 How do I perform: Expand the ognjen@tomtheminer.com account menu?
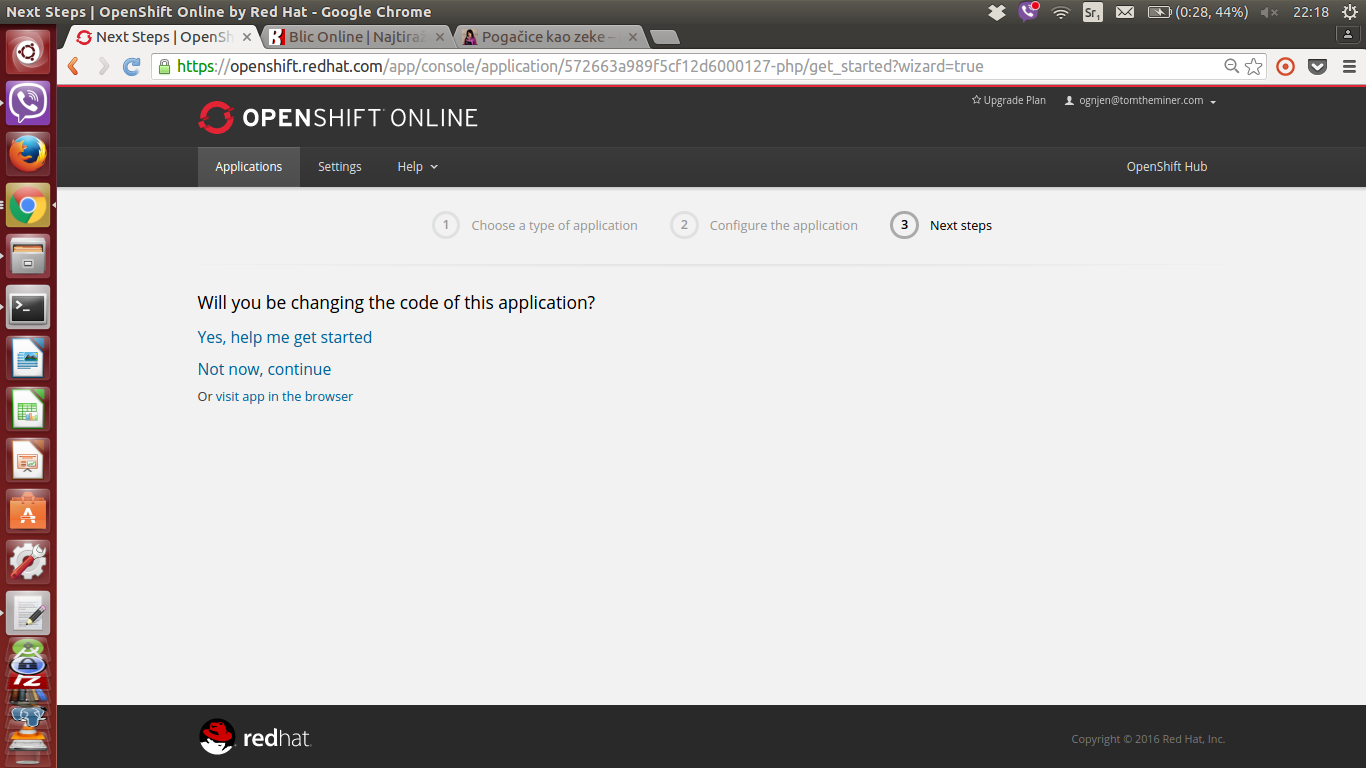point(1141,101)
